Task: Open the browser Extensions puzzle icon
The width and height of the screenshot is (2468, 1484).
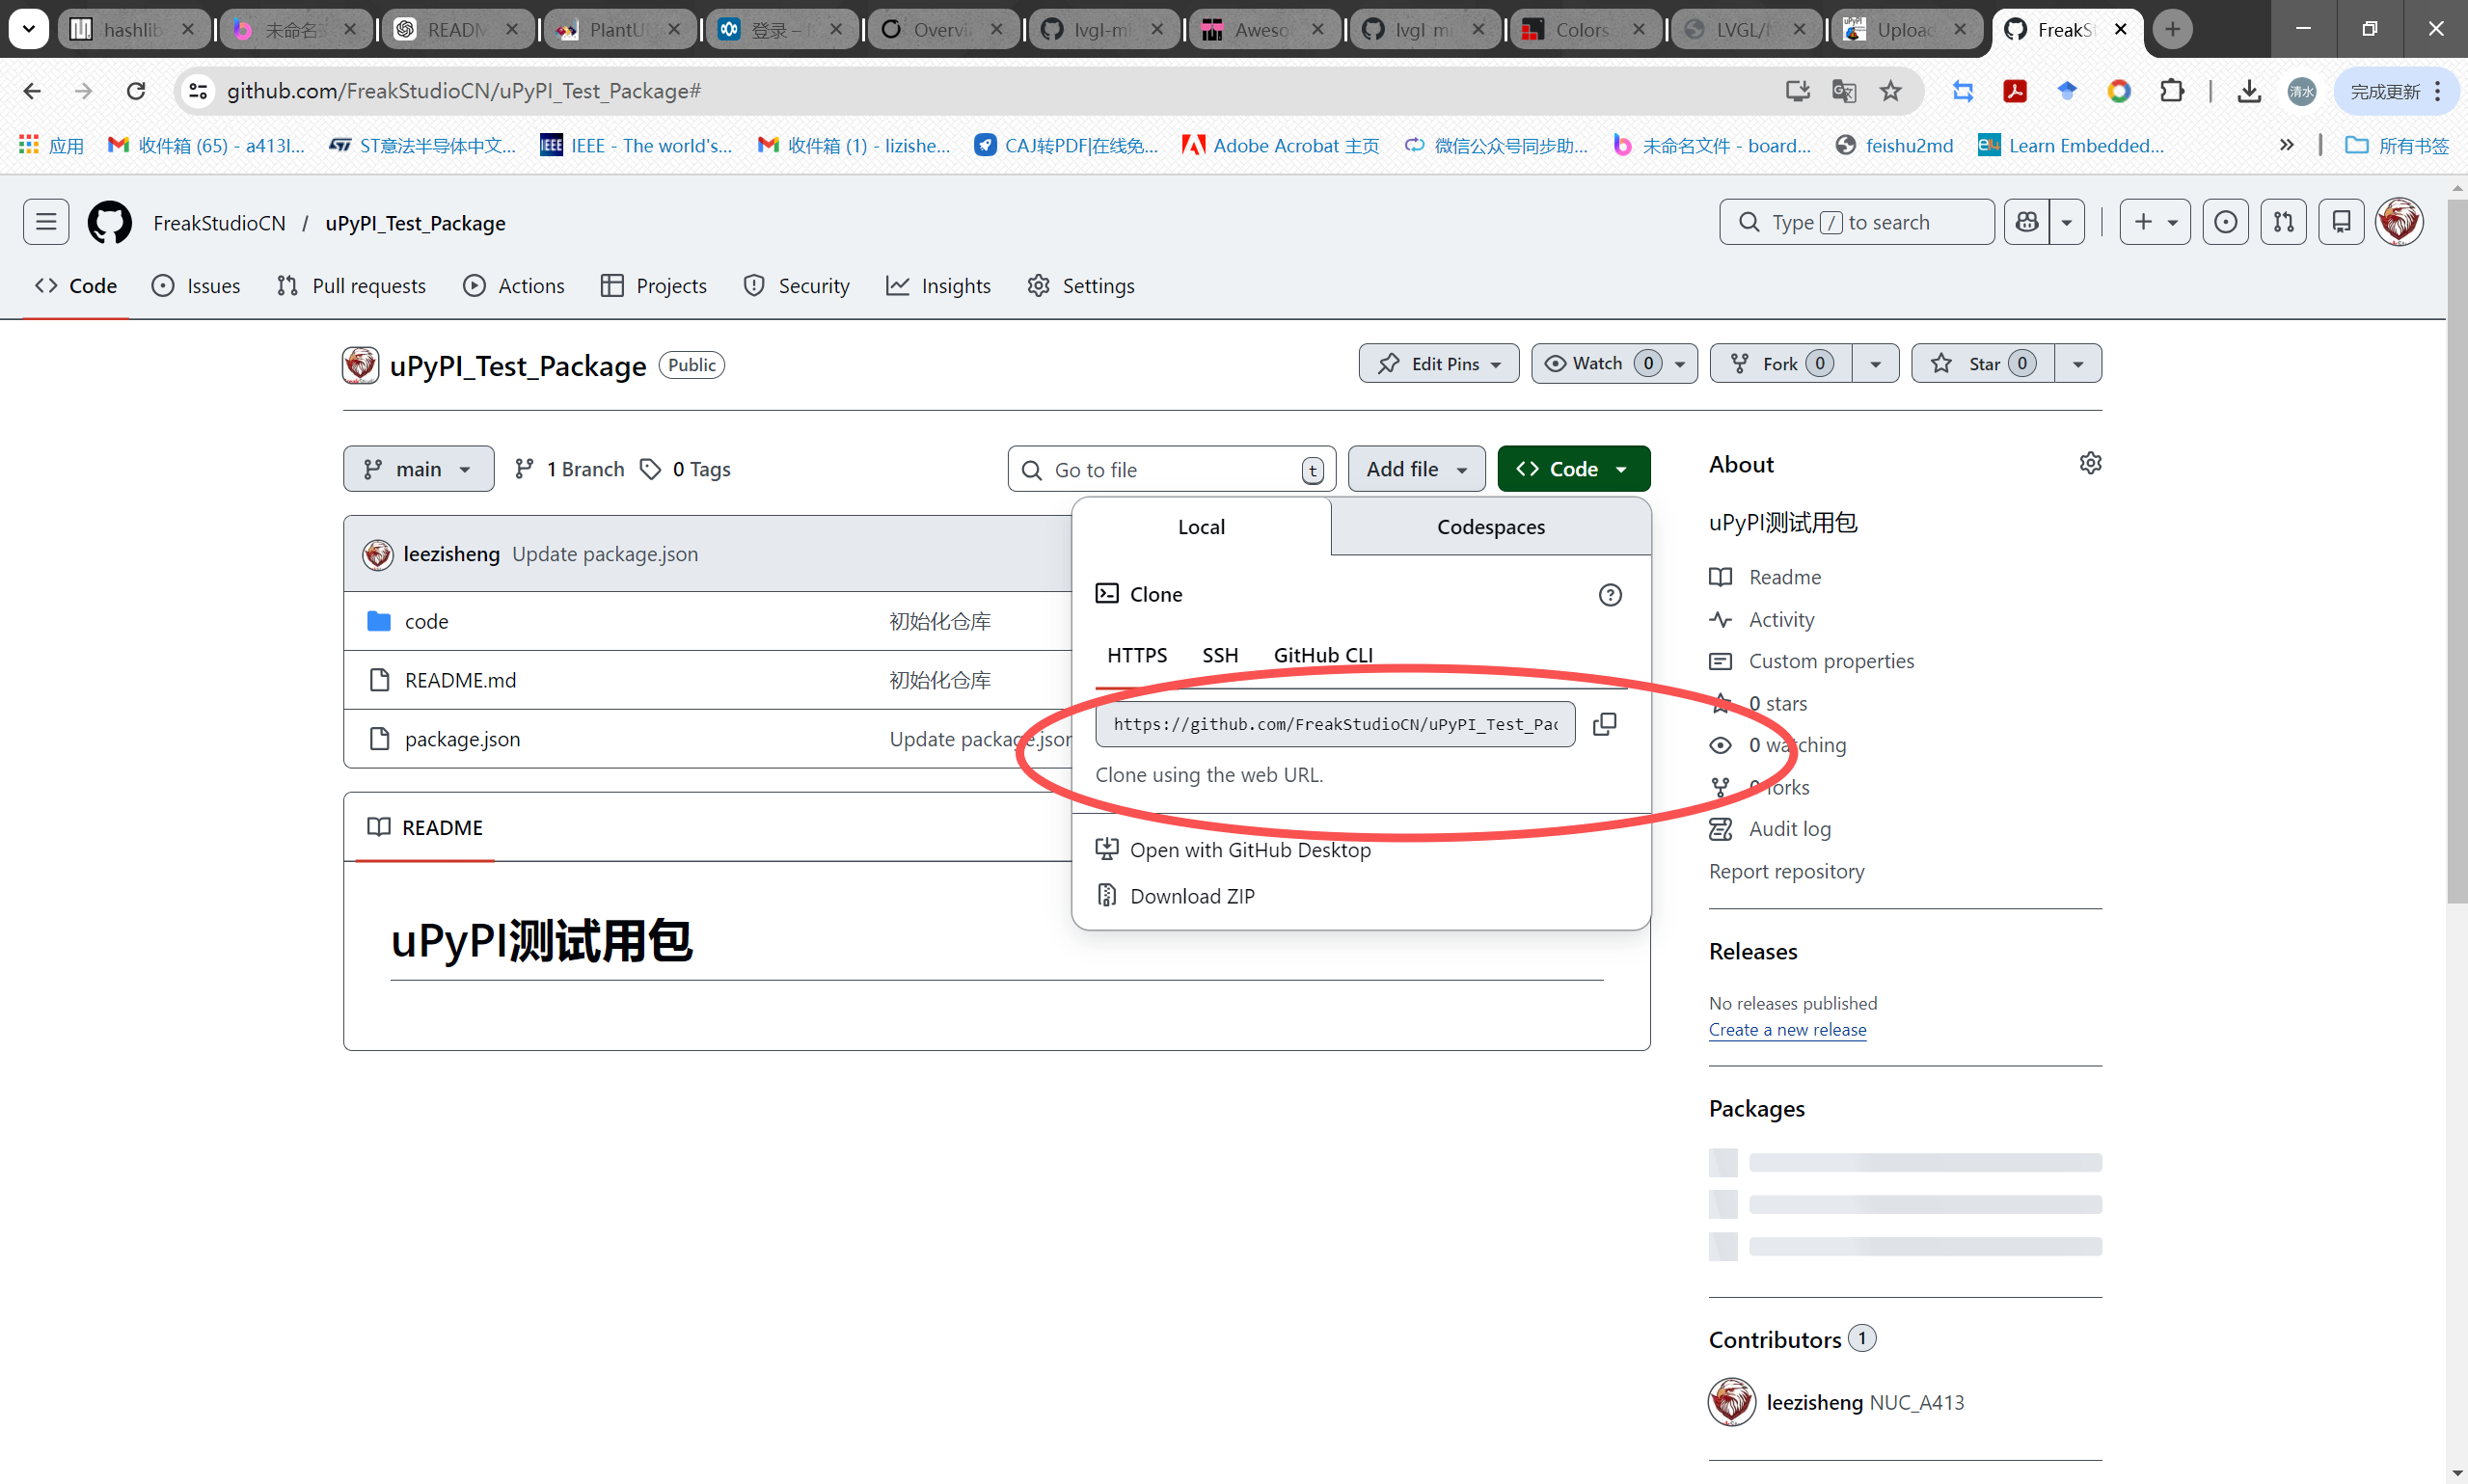Action: pyautogui.click(x=2171, y=91)
